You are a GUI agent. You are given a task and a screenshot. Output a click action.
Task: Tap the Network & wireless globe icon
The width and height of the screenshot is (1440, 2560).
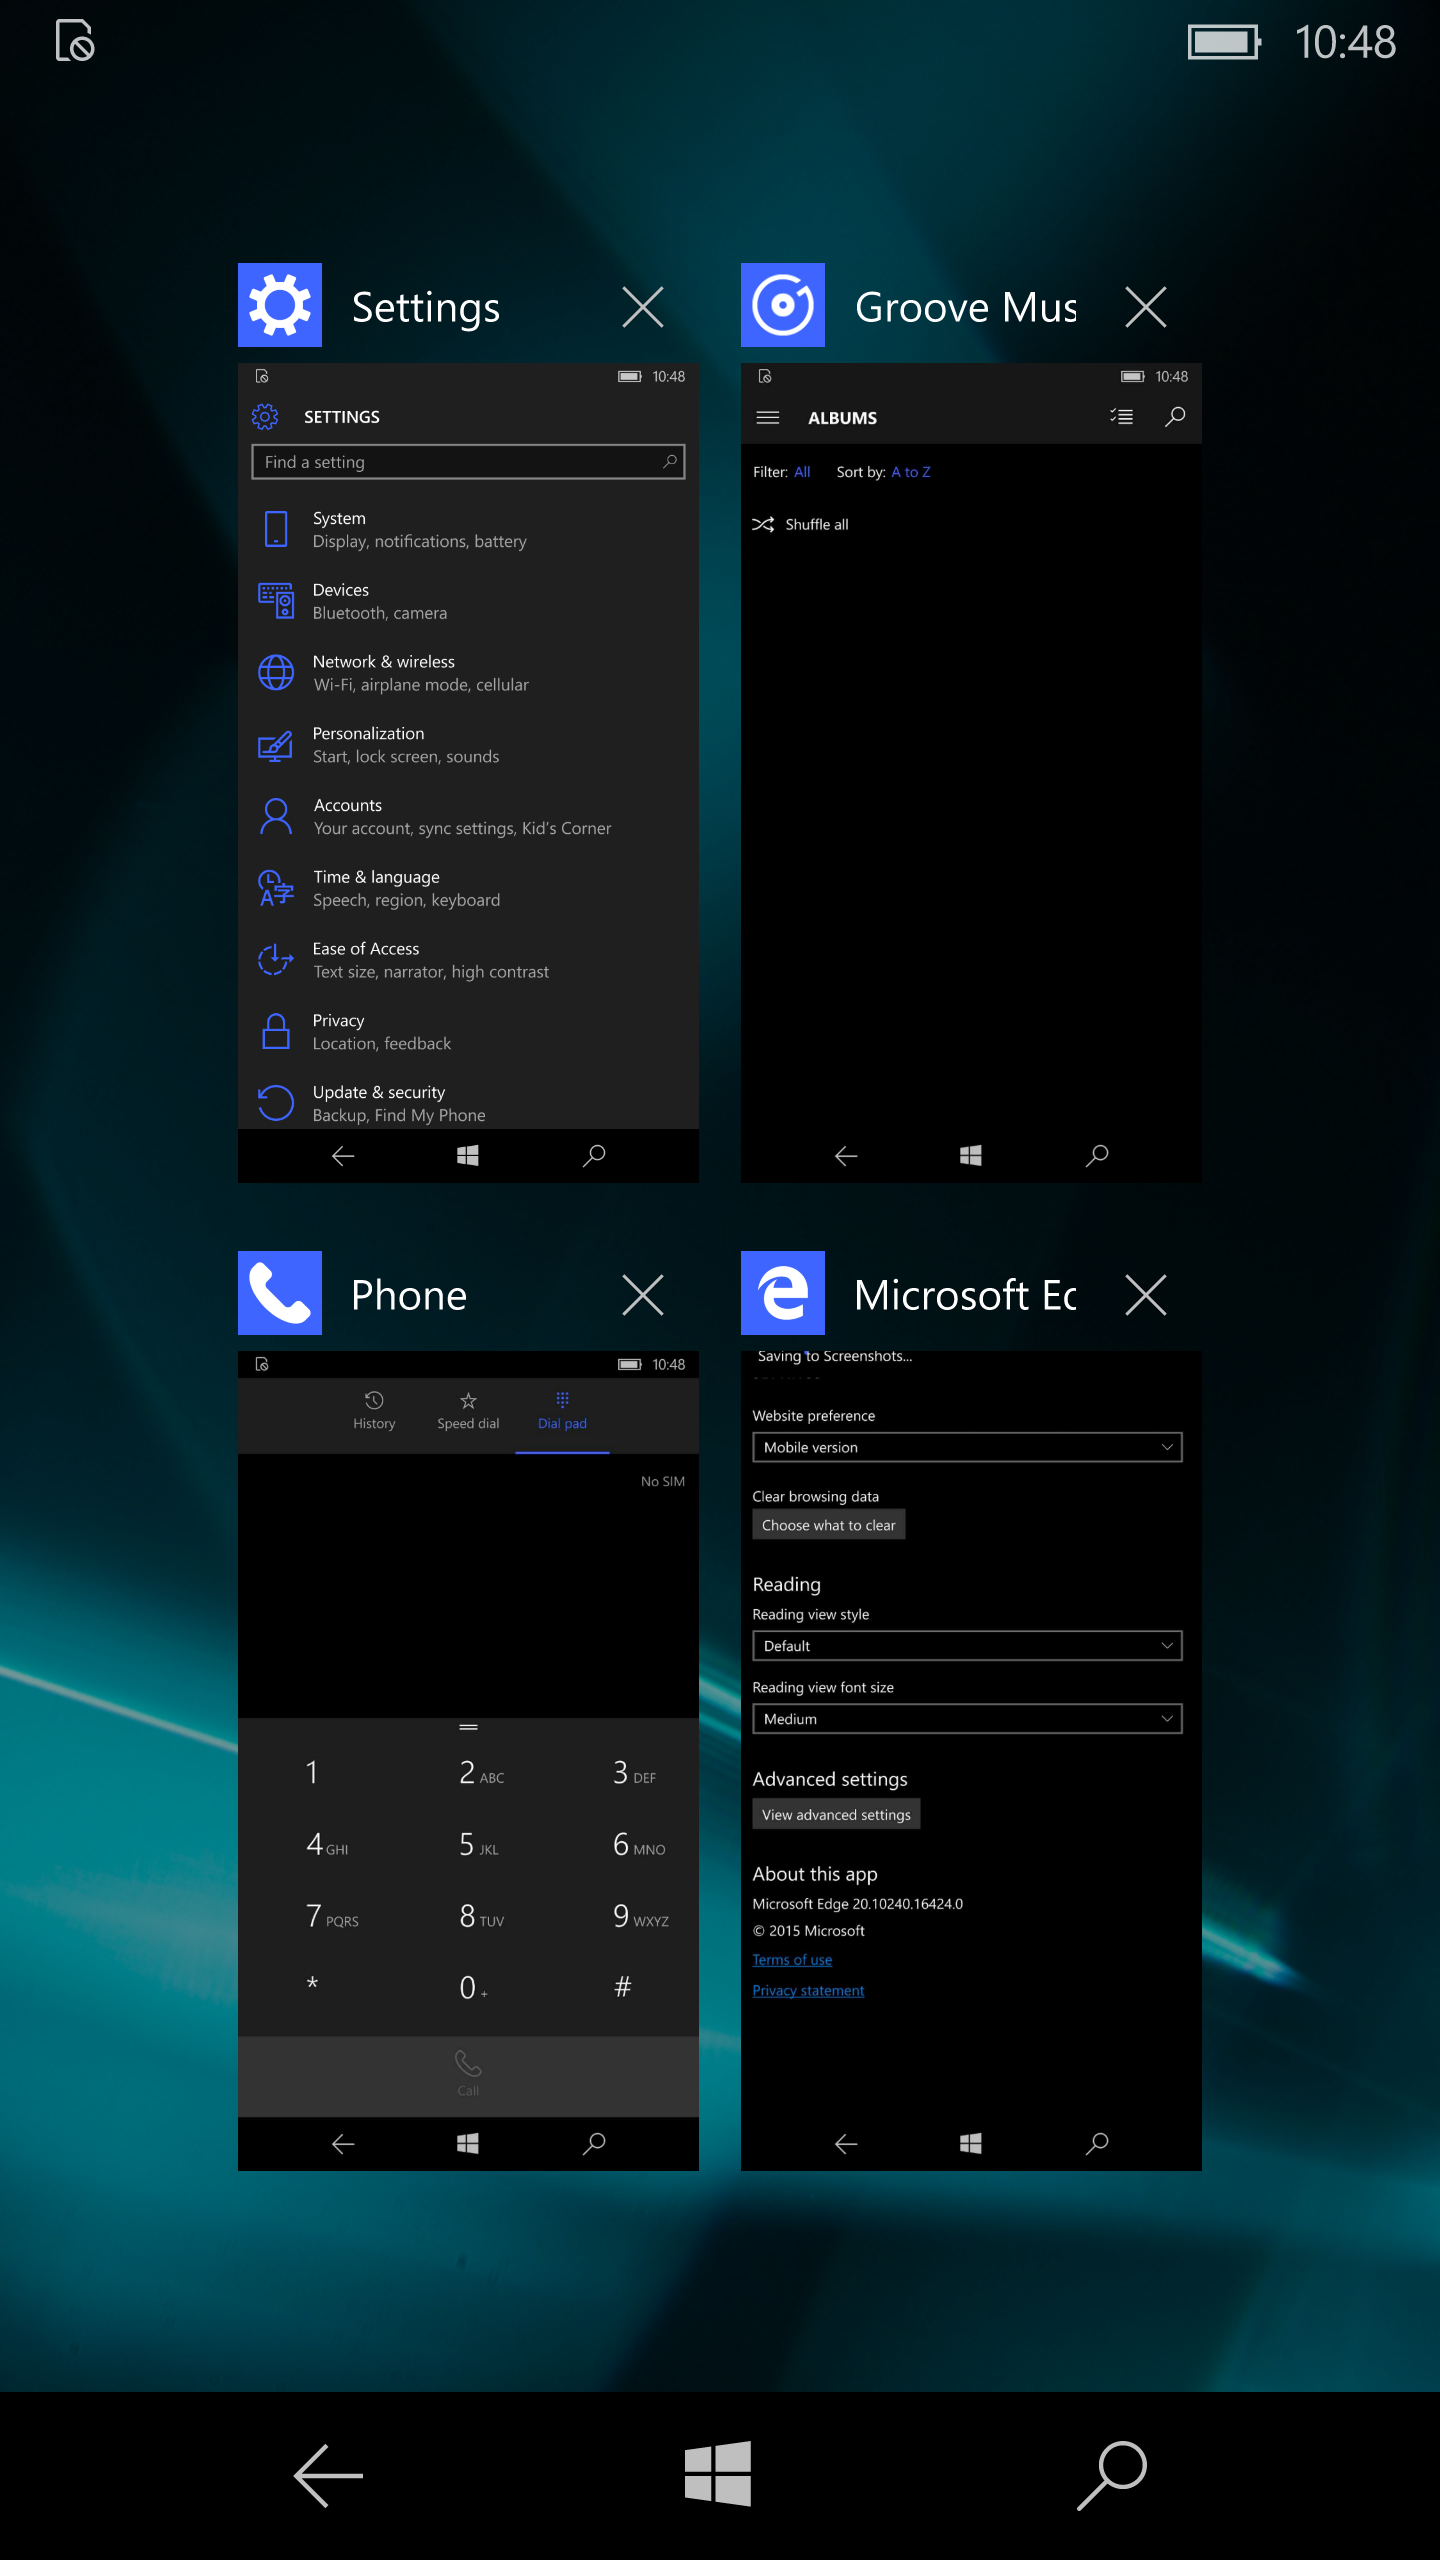click(276, 673)
